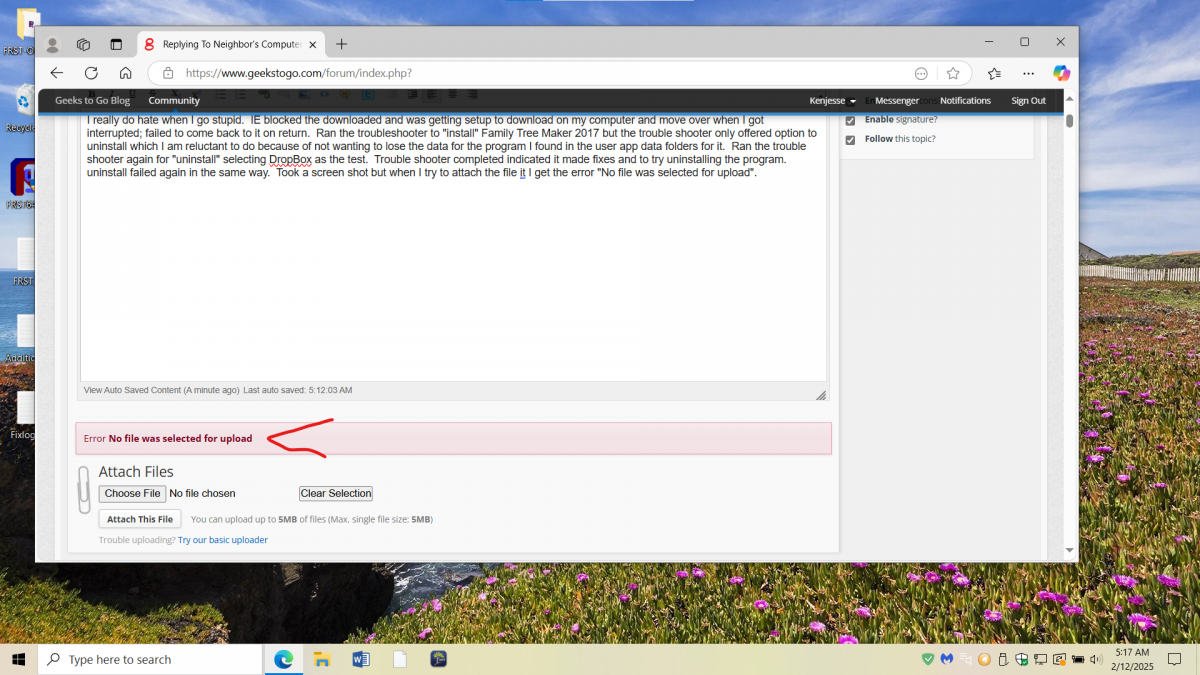This screenshot has height=675, width=1200.
Task: Click the page vertical scrollbar thumb
Action: (1069, 121)
